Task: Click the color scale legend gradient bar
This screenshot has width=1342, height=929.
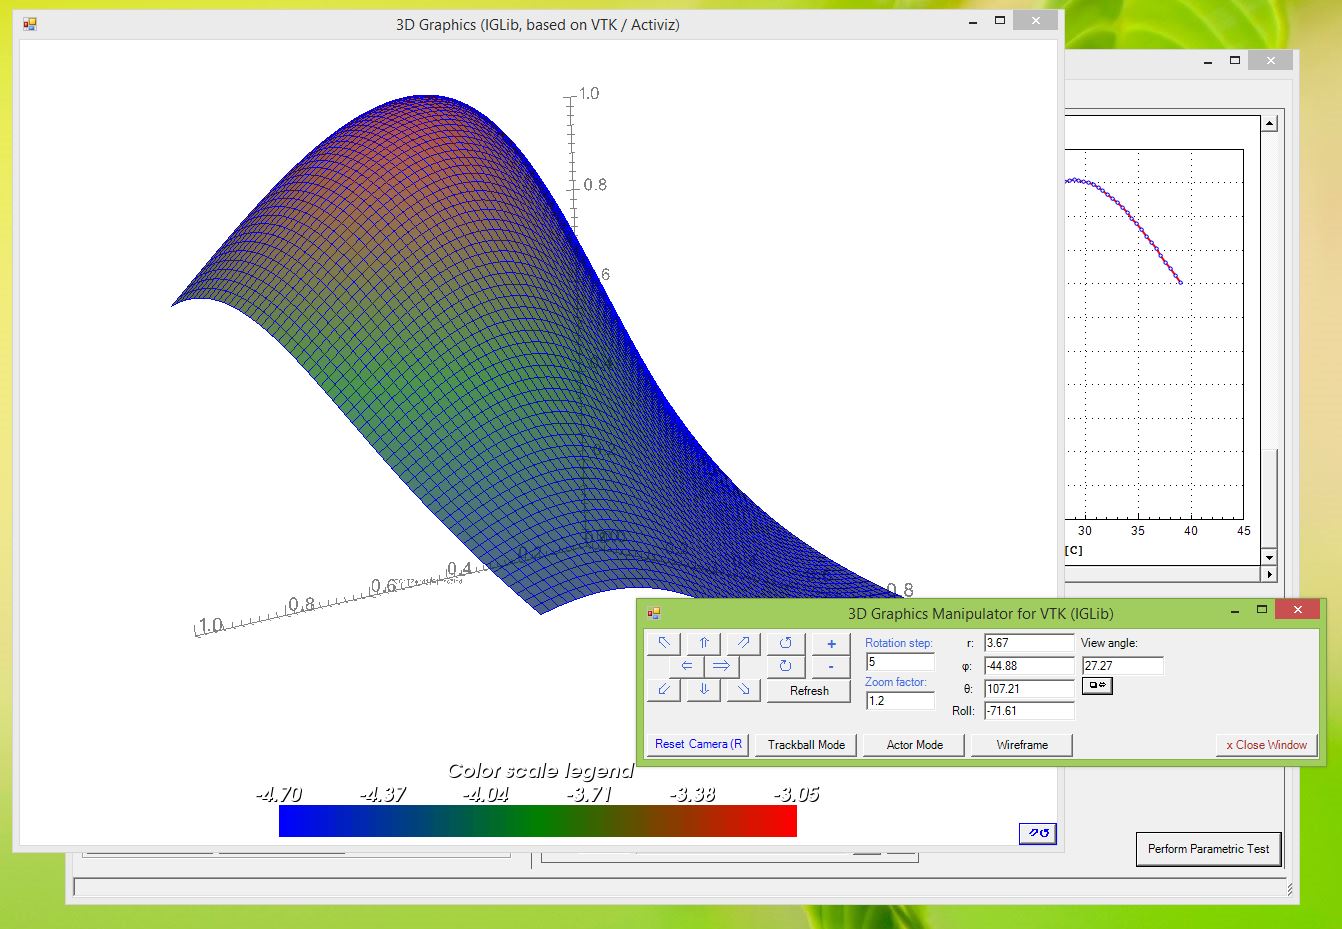Action: 537,822
